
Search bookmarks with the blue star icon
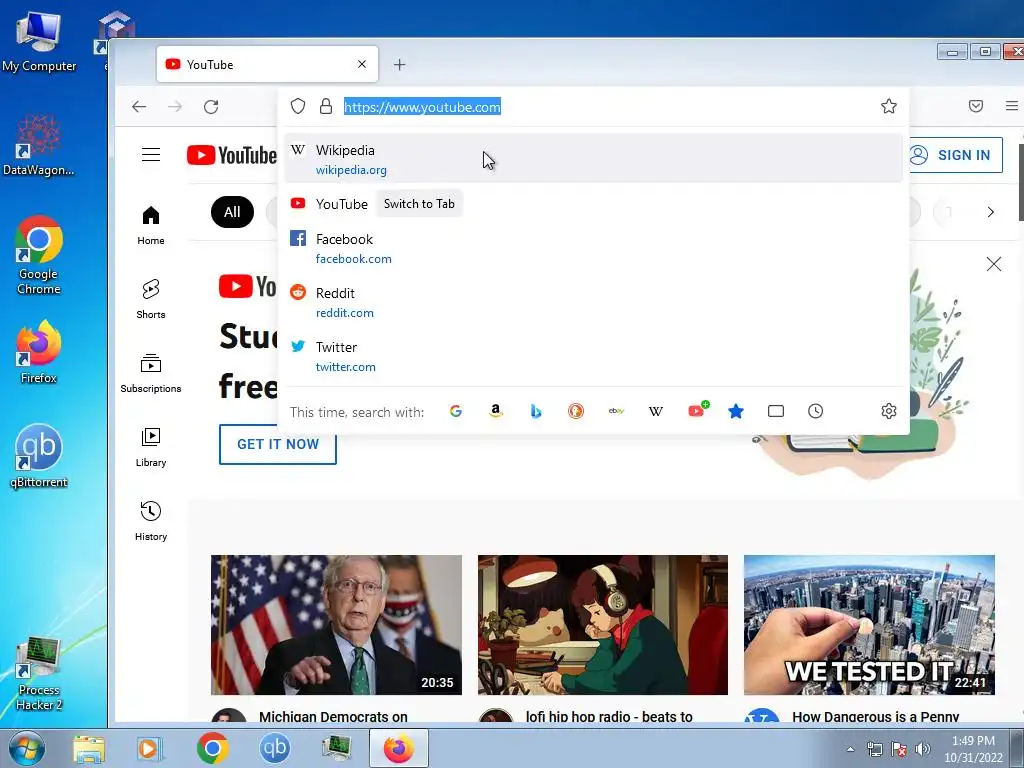click(736, 411)
